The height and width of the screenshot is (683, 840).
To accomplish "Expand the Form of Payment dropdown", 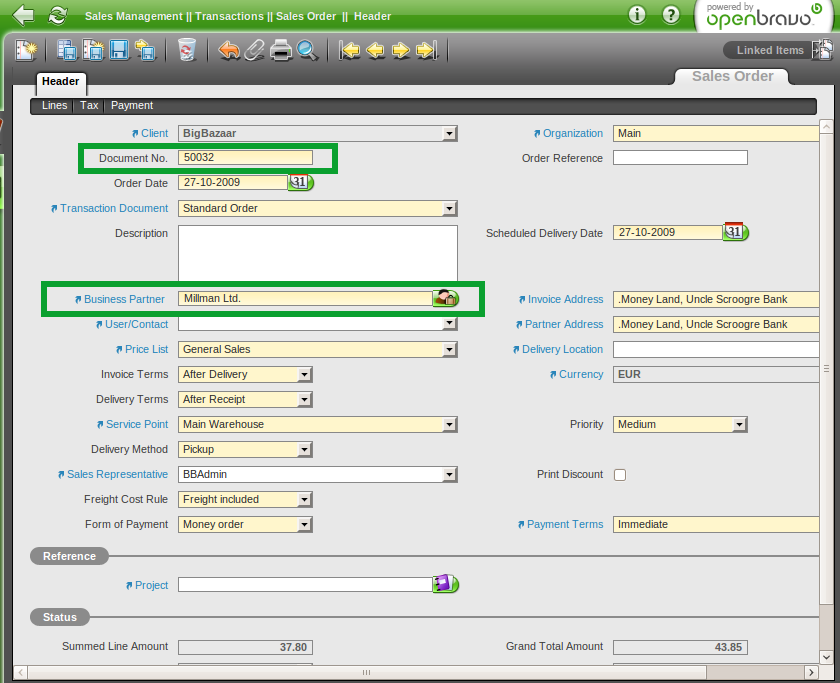I will [305, 525].
